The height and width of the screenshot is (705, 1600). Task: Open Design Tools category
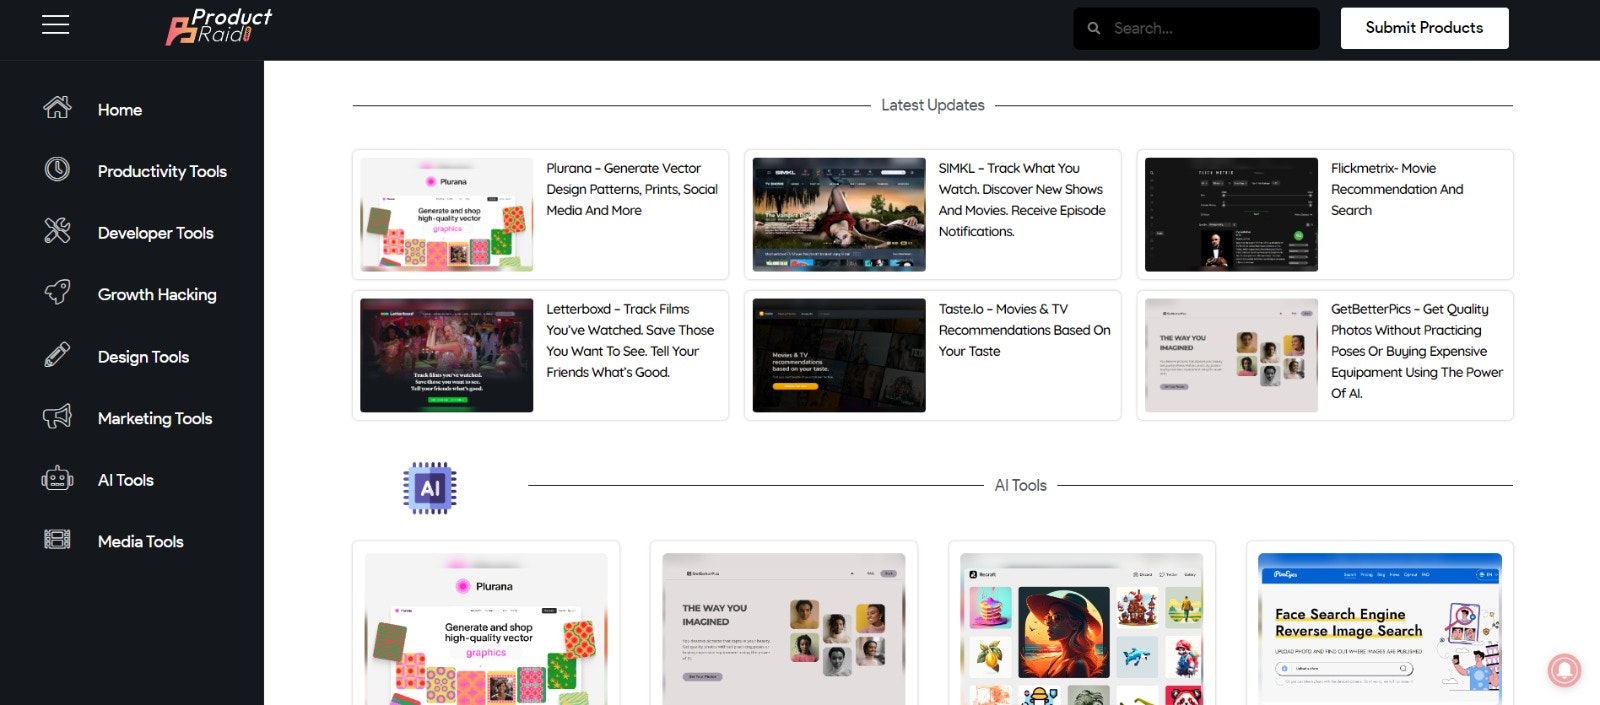(x=143, y=357)
